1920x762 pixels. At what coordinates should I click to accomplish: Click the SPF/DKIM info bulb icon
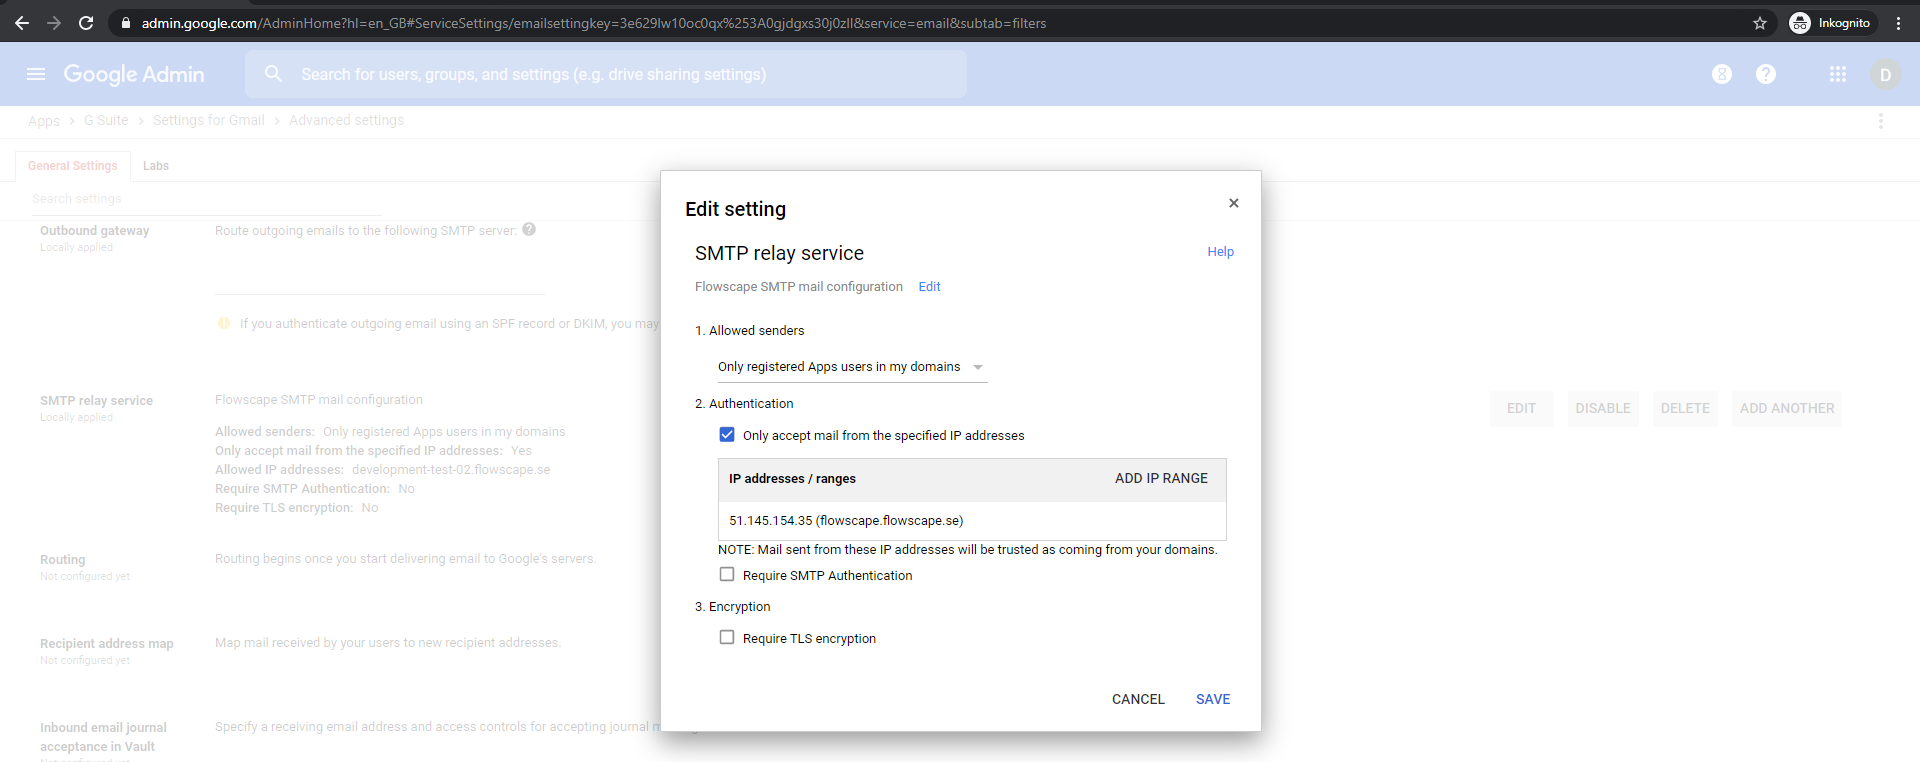[x=224, y=323]
